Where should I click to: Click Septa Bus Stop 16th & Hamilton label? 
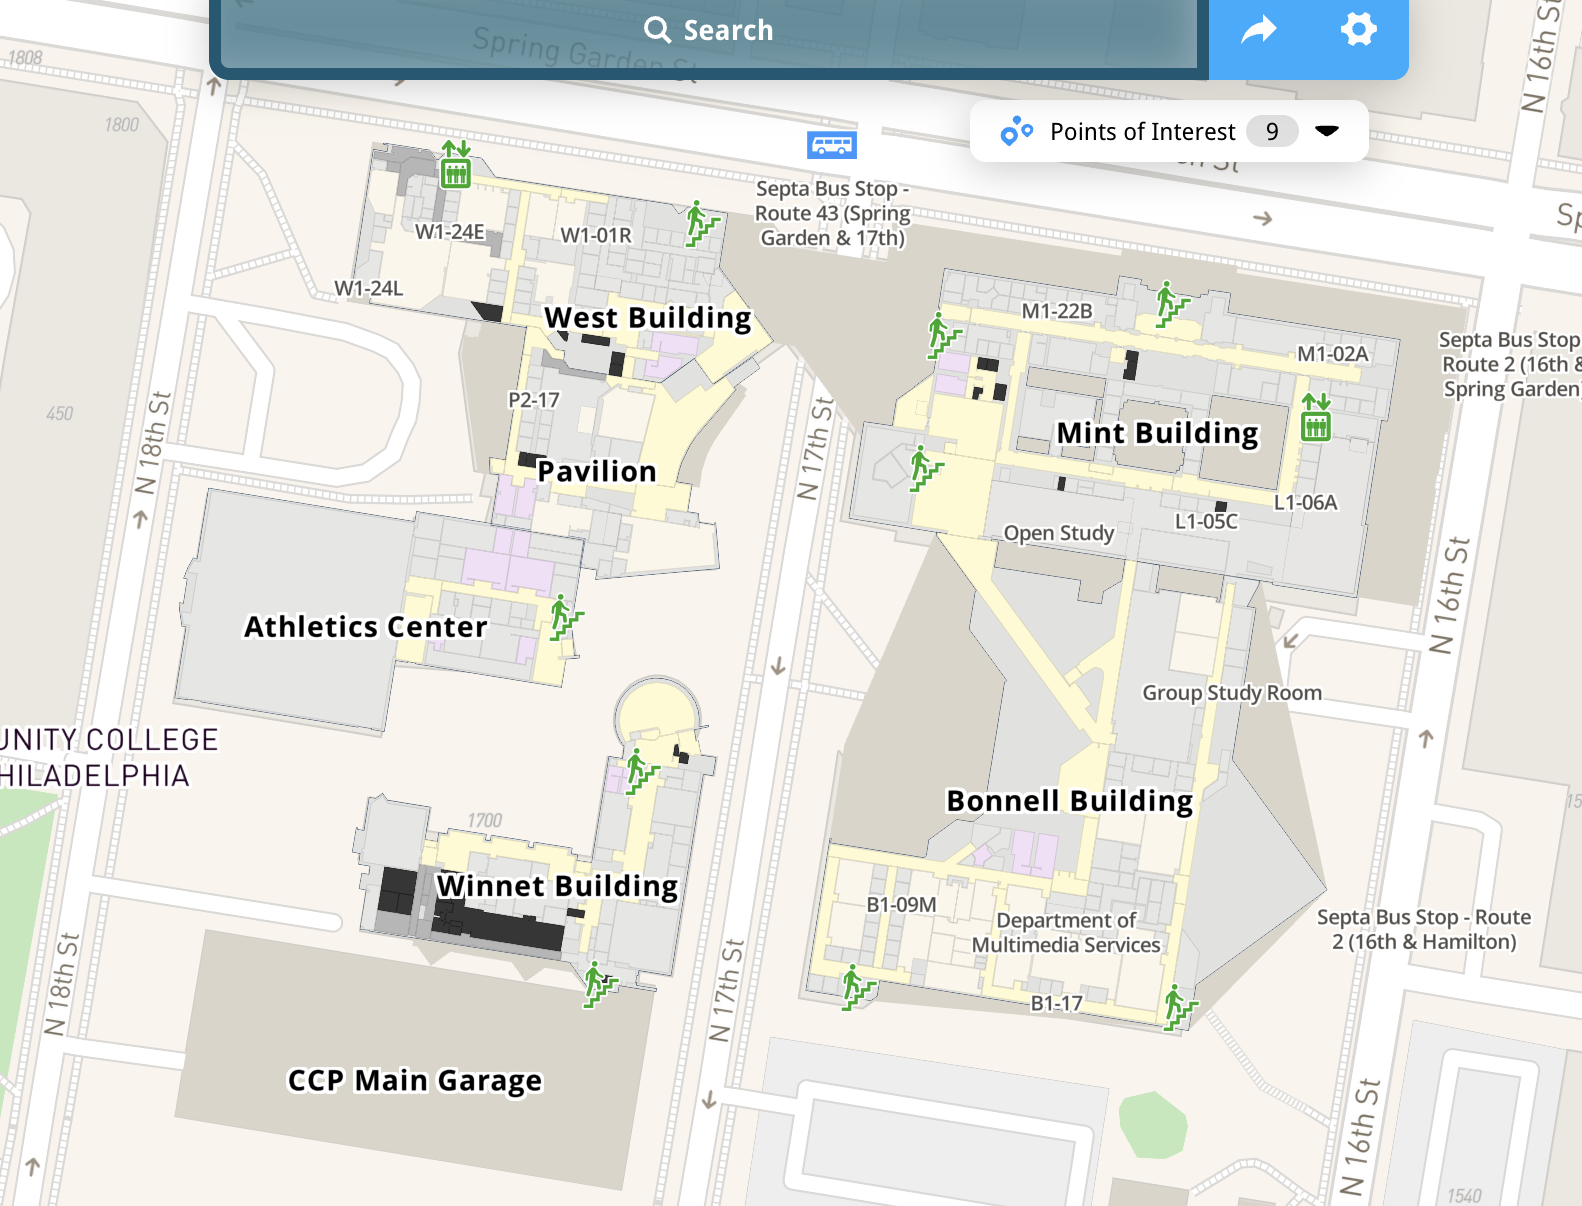click(1424, 929)
